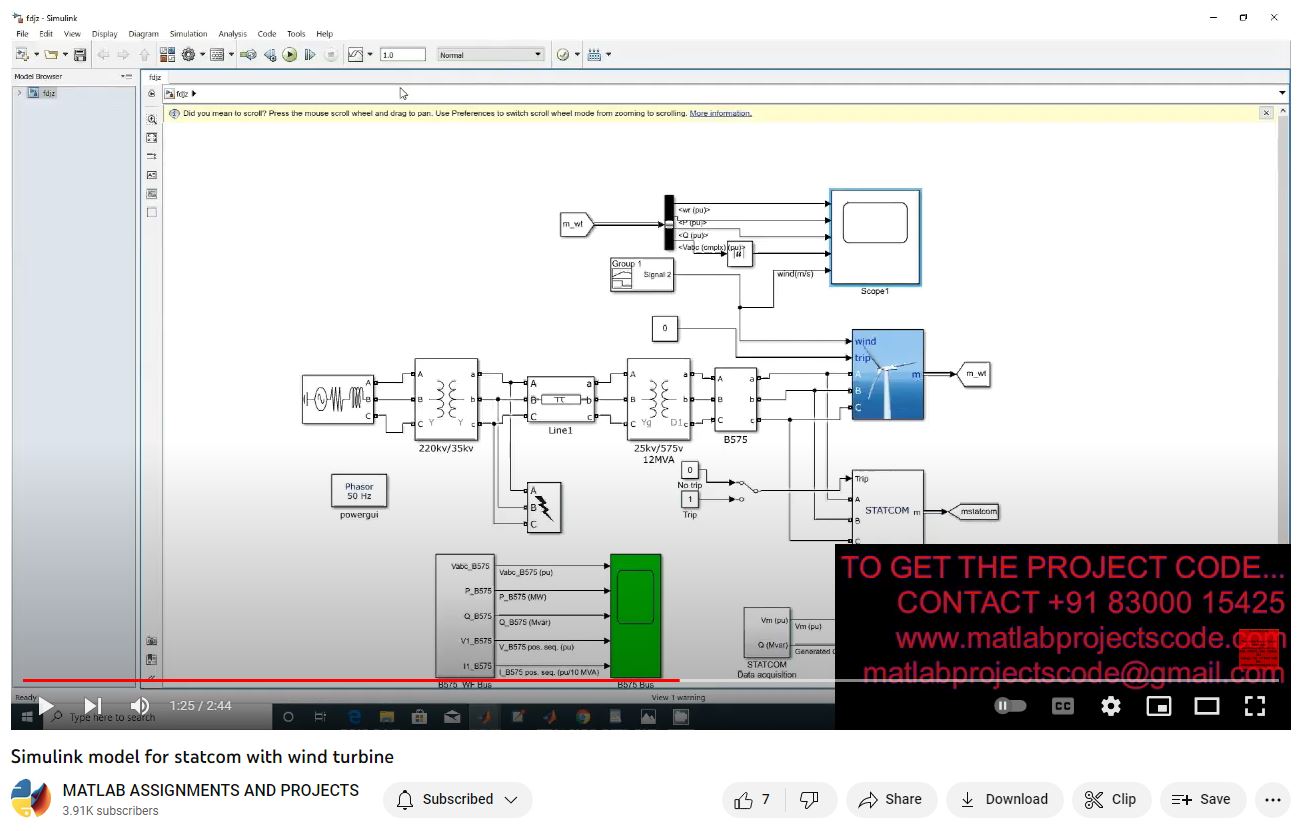Open the New Model dropdown arrow
The width and height of the screenshot is (1300, 831).
36,55
